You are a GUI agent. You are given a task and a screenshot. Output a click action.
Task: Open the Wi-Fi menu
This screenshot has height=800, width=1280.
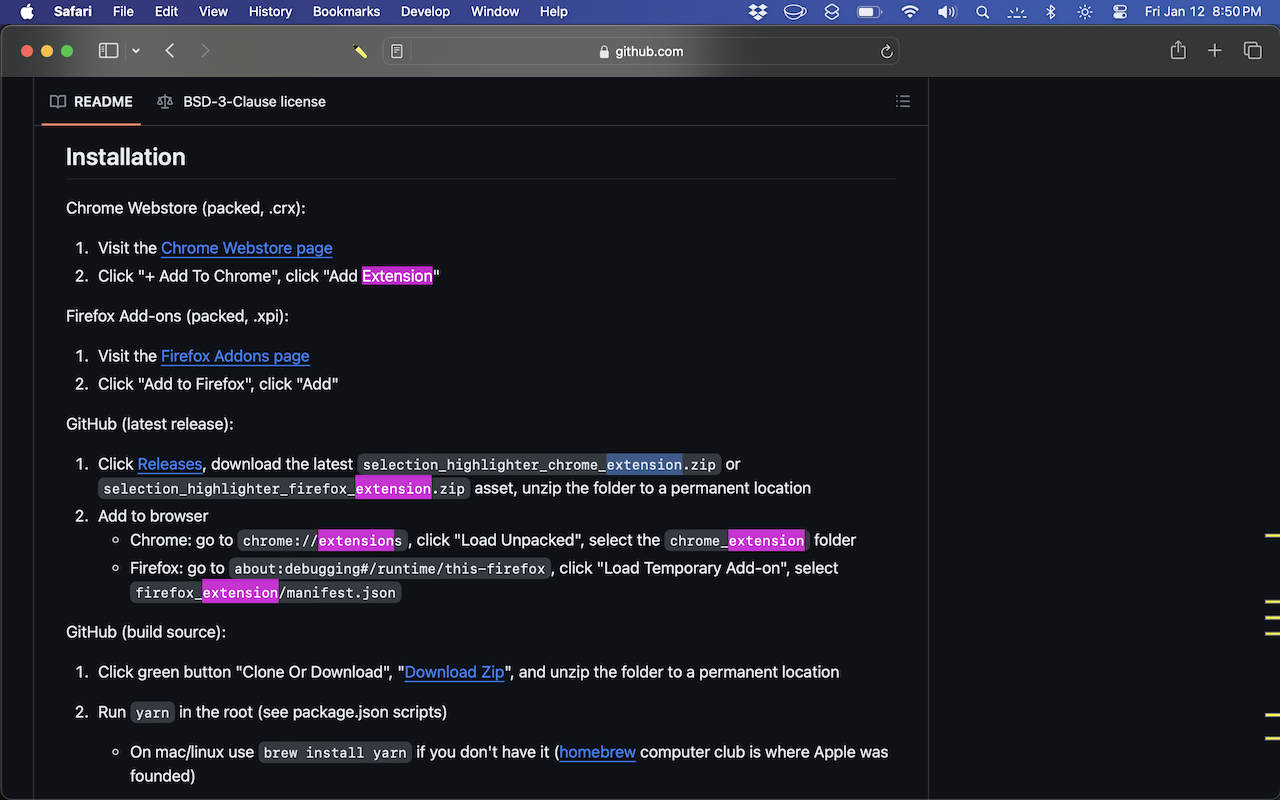pyautogui.click(x=909, y=12)
